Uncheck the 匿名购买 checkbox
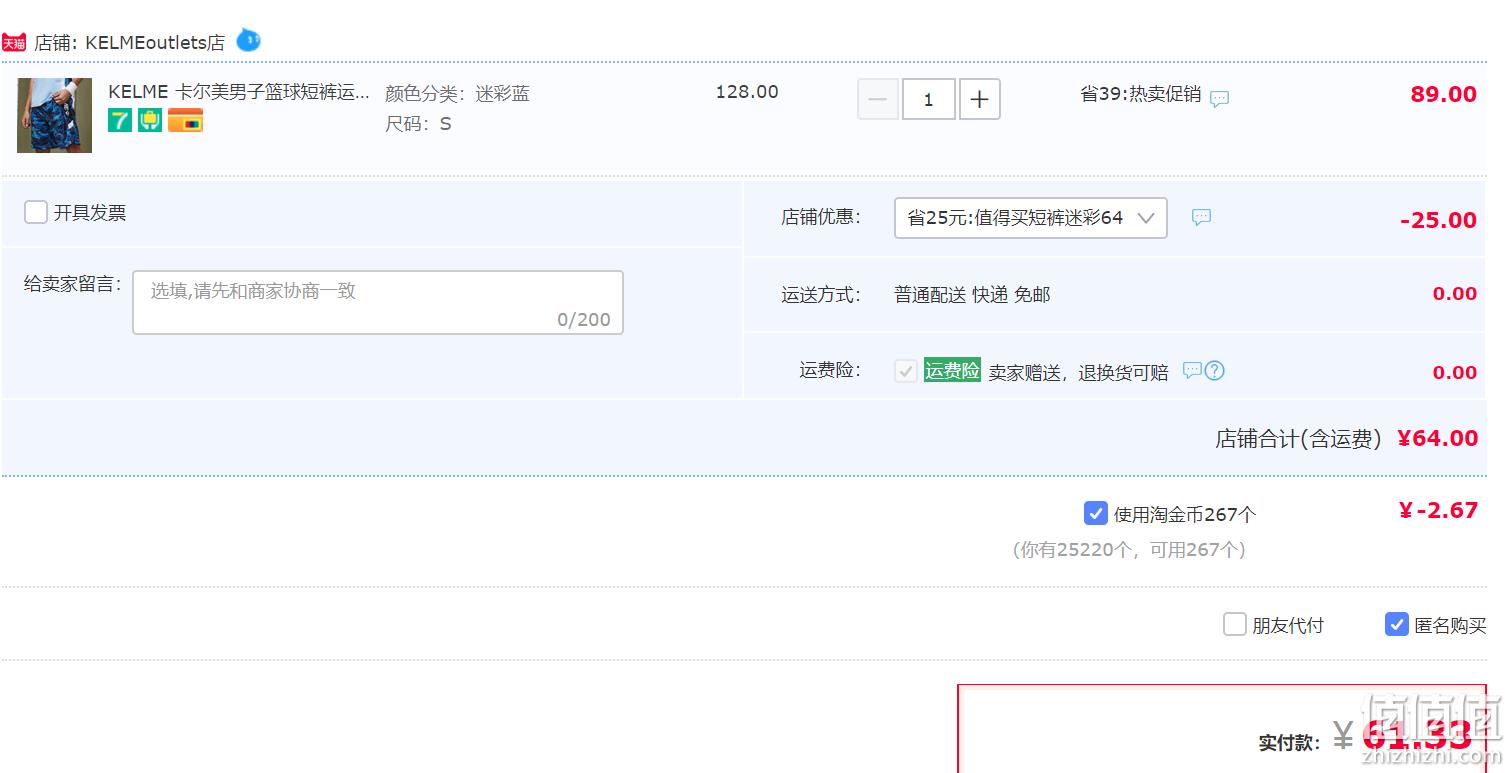The image size is (1511, 773). [1397, 625]
